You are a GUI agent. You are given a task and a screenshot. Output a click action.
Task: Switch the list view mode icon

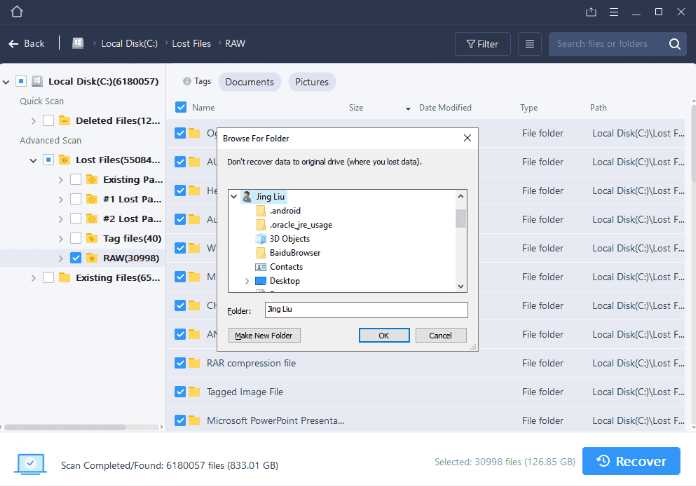530,44
